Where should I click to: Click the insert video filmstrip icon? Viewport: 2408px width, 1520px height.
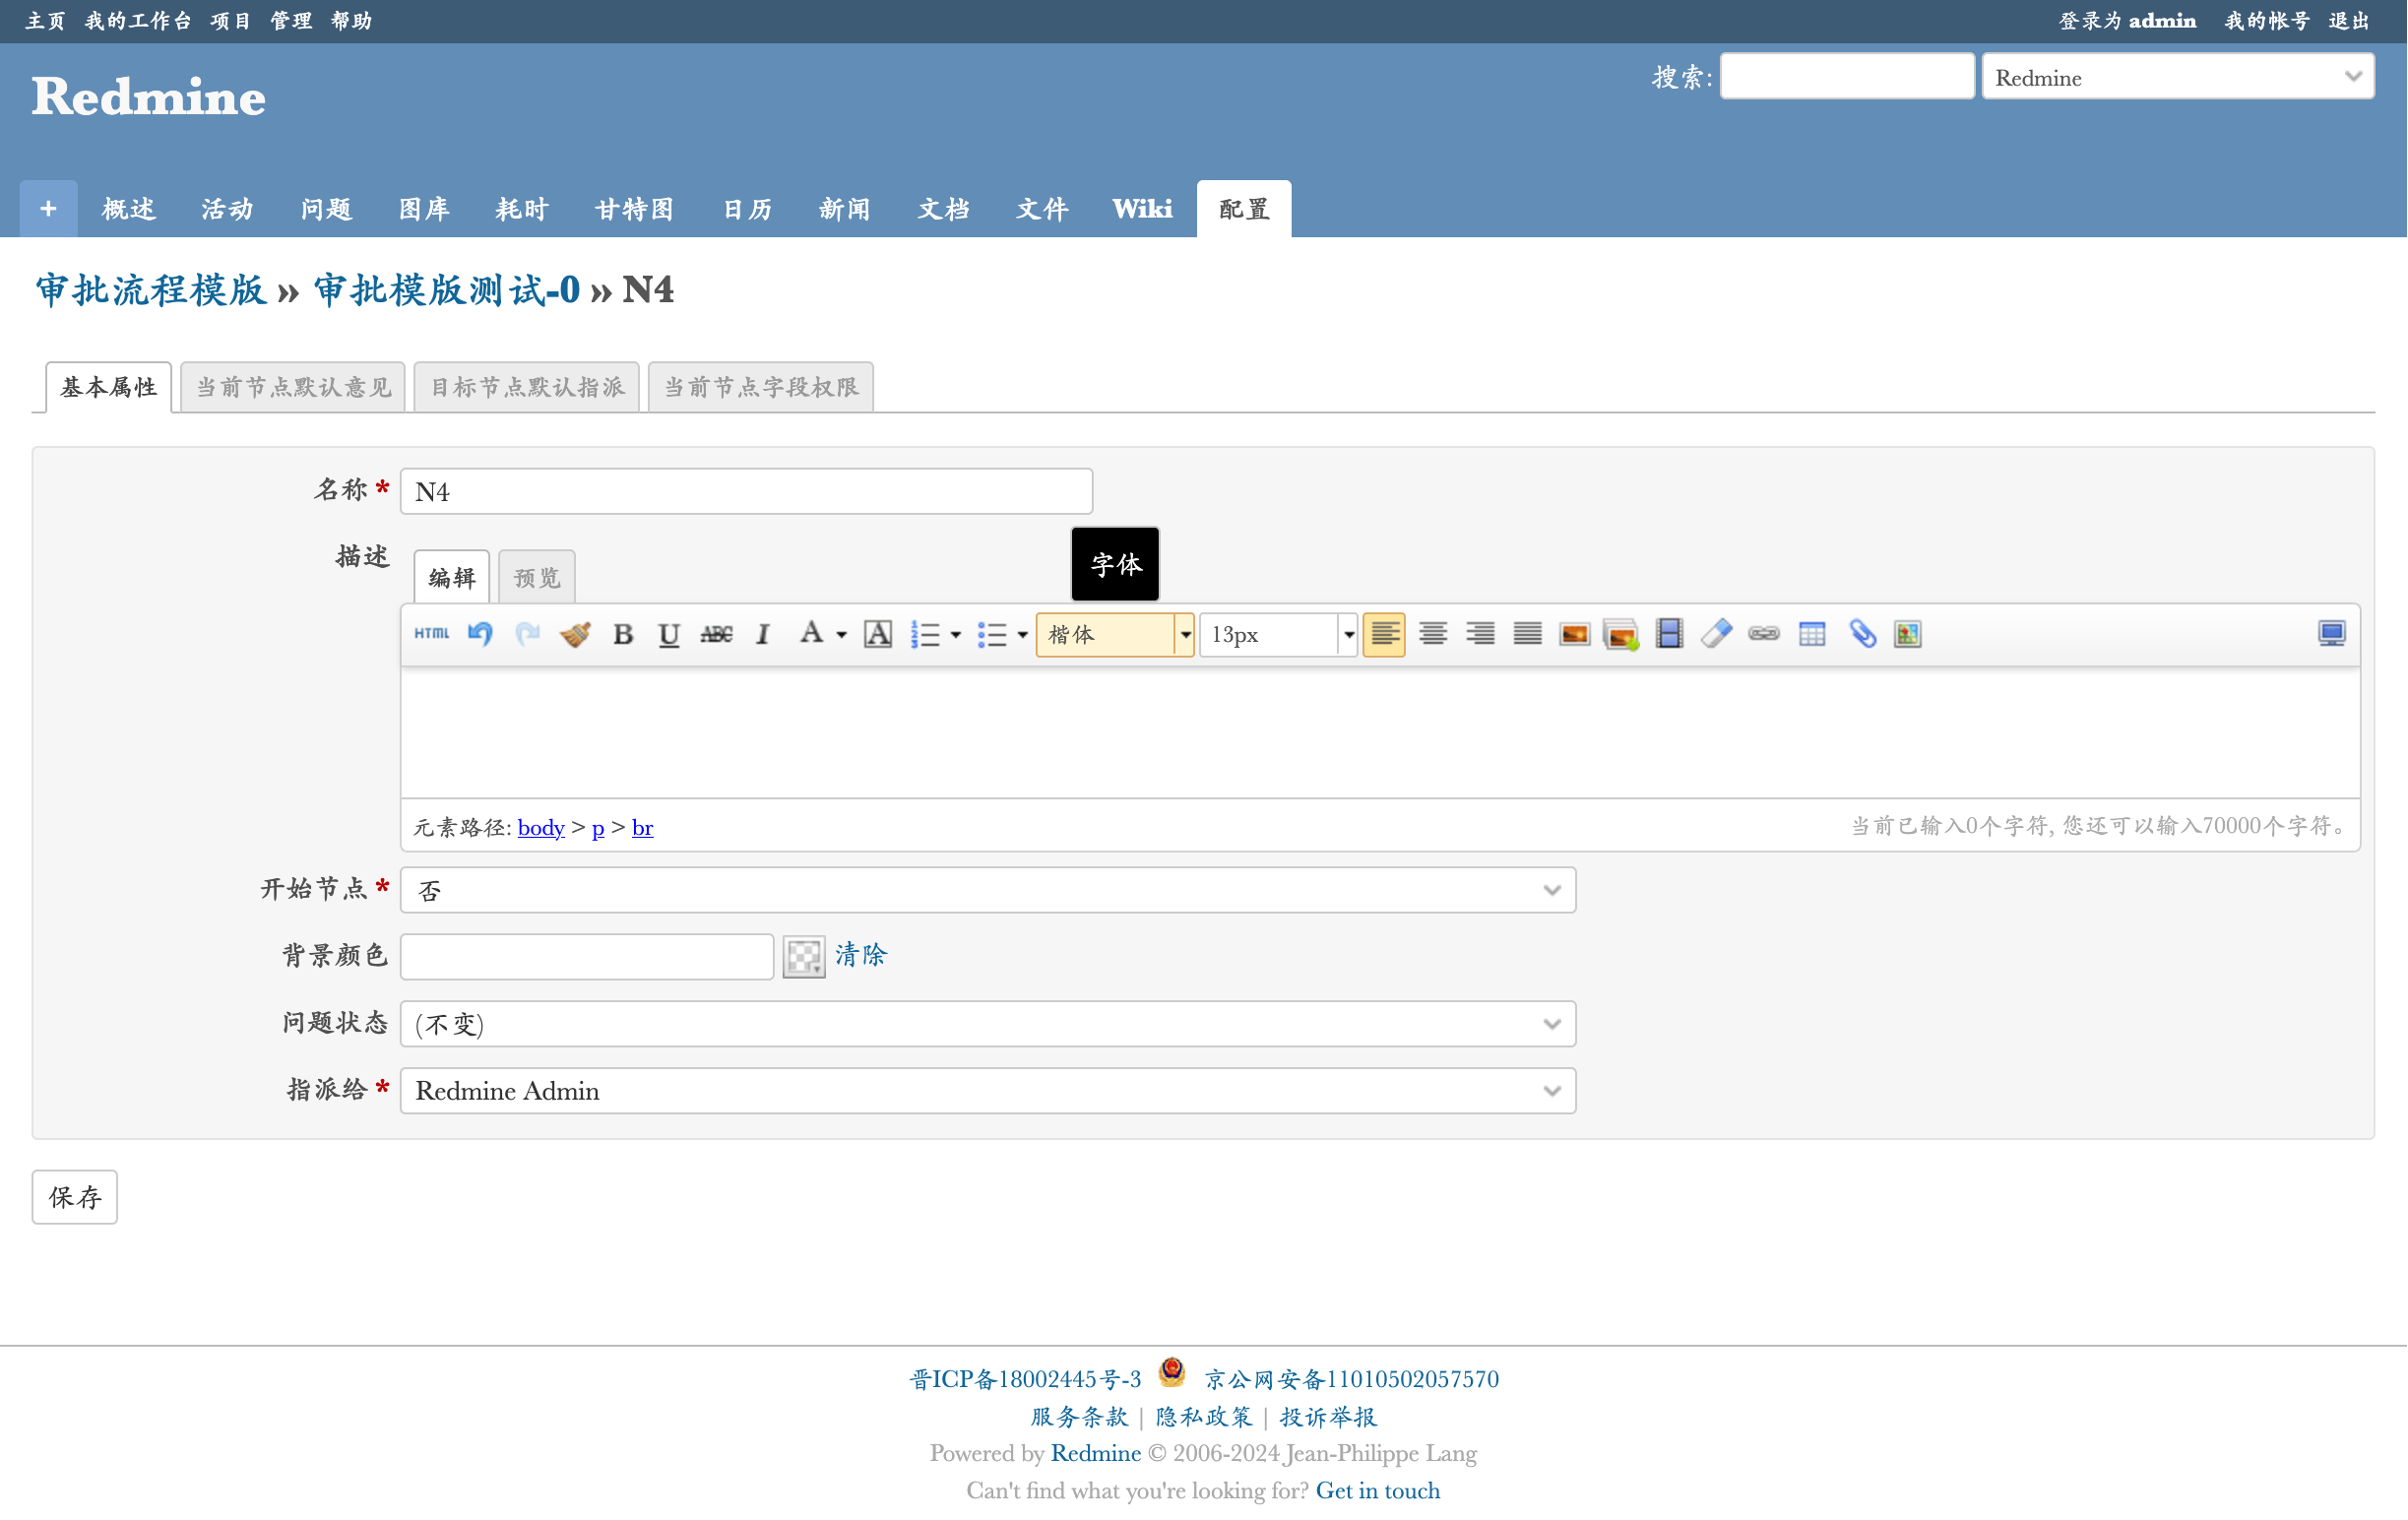pyautogui.click(x=1669, y=634)
